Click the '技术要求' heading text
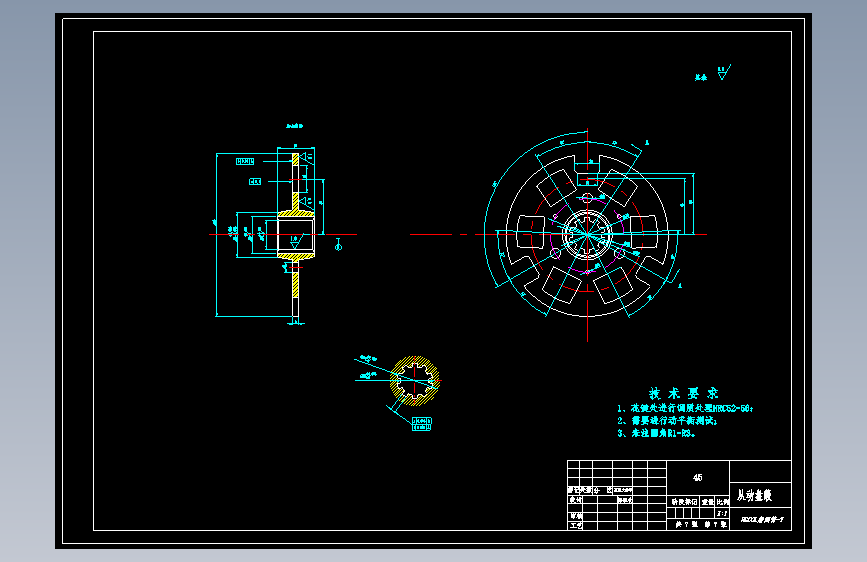The height and width of the screenshot is (562, 867). pyautogui.click(x=683, y=394)
